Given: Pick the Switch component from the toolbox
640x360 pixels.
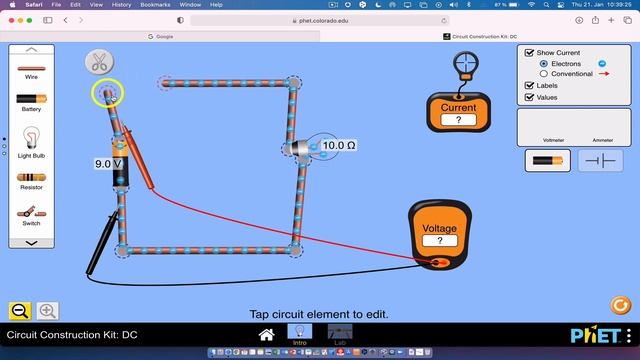Looking at the screenshot, I should (x=31, y=216).
